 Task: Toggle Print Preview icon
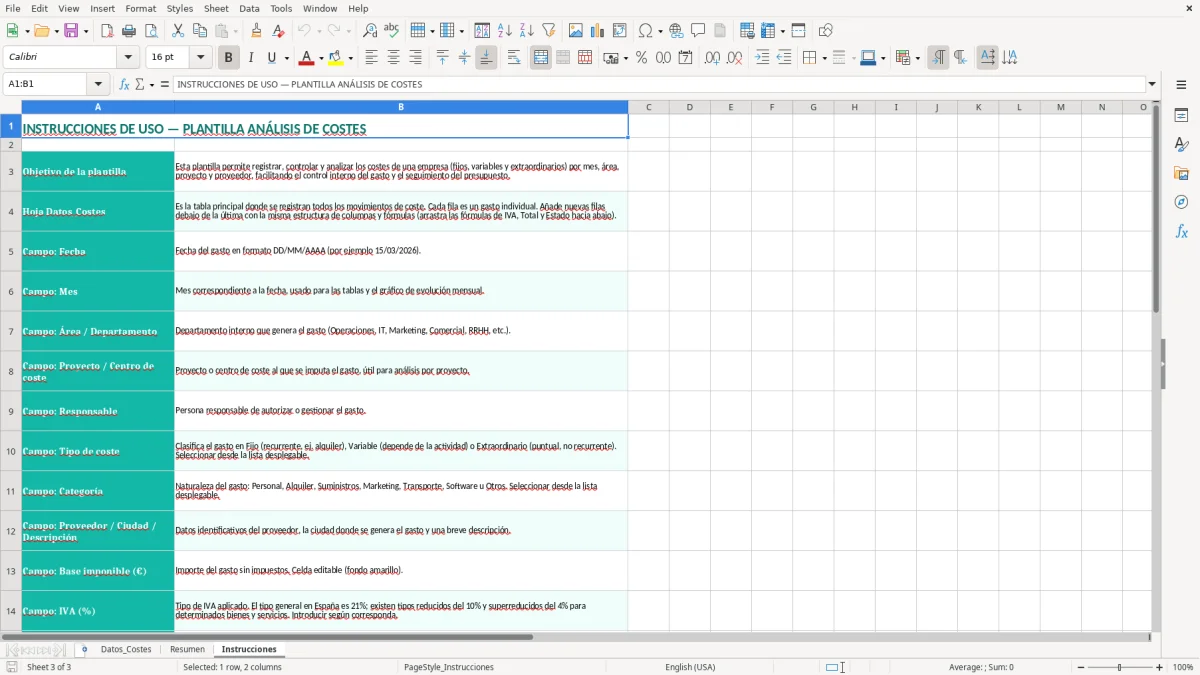(x=151, y=31)
